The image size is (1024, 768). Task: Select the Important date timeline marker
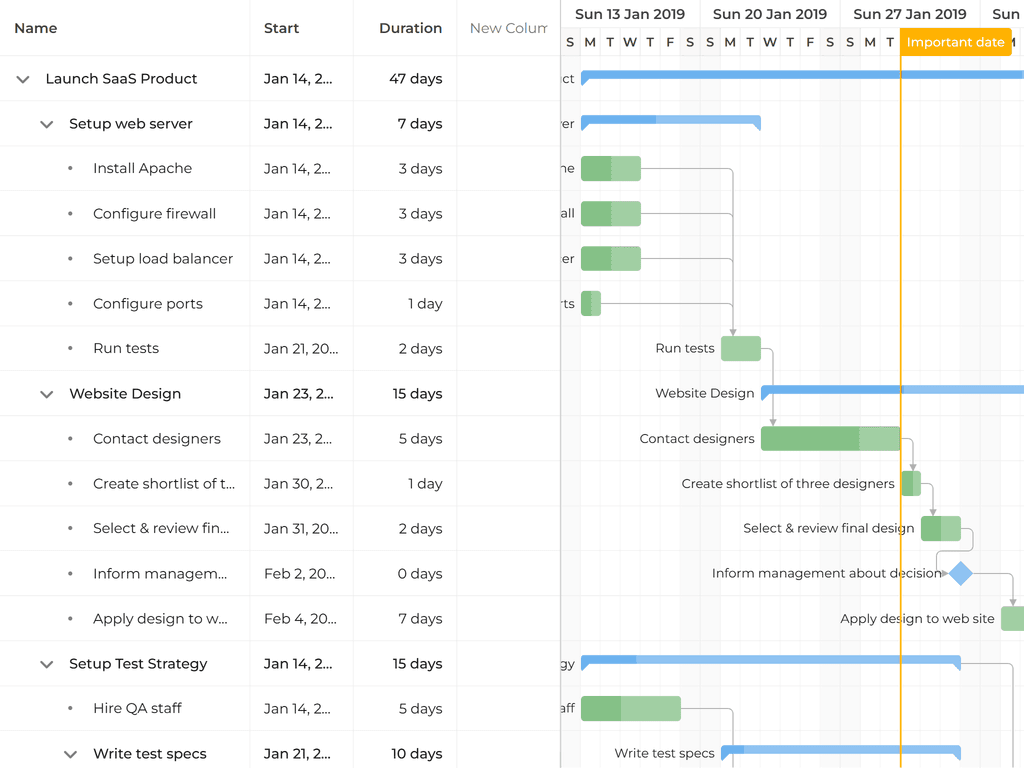(x=955, y=42)
